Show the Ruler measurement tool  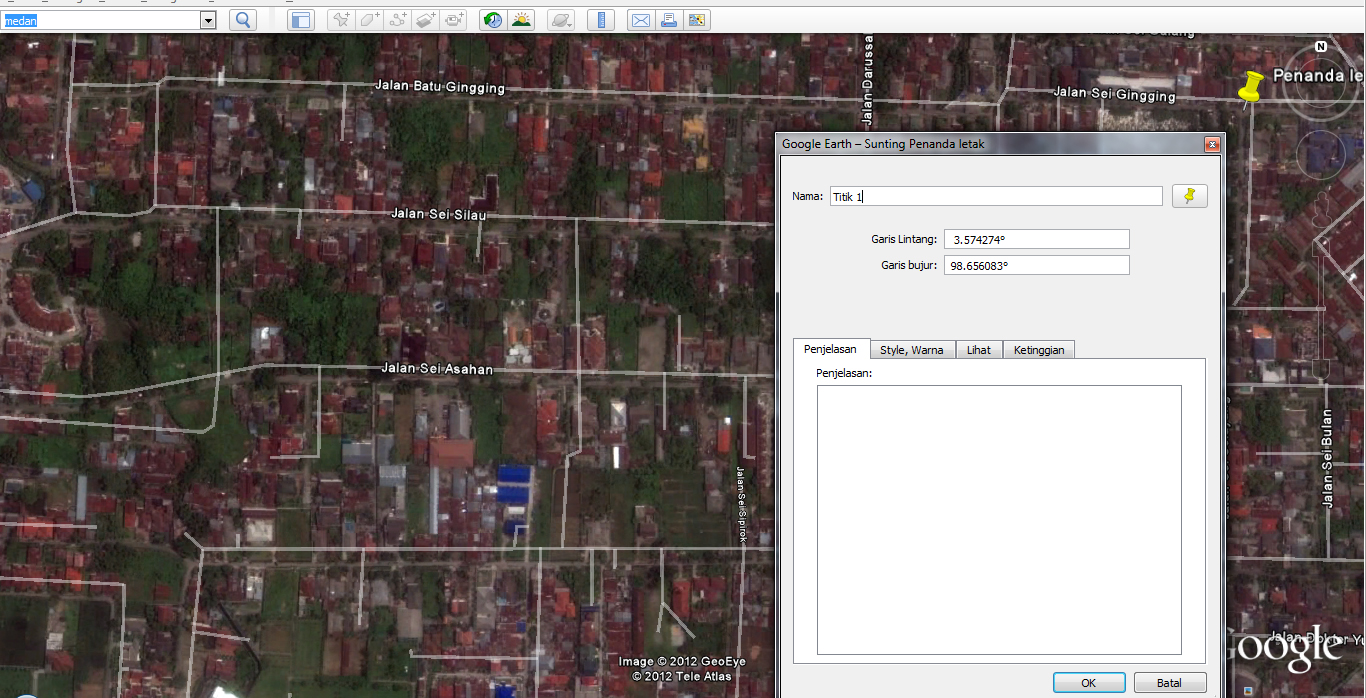point(601,20)
